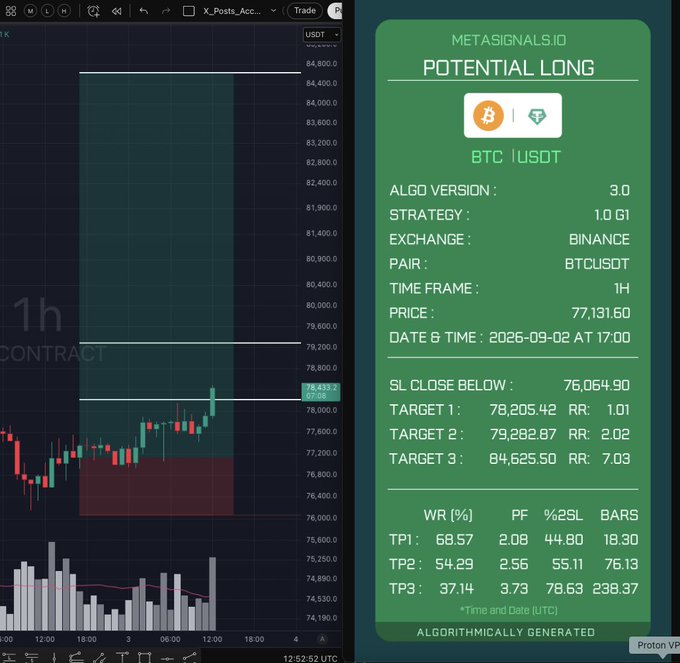Viewport: 680px width, 663px height.
Task: Click the TP3 bars value 238.37
Action: pyautogui.click(x=615, y=588)
